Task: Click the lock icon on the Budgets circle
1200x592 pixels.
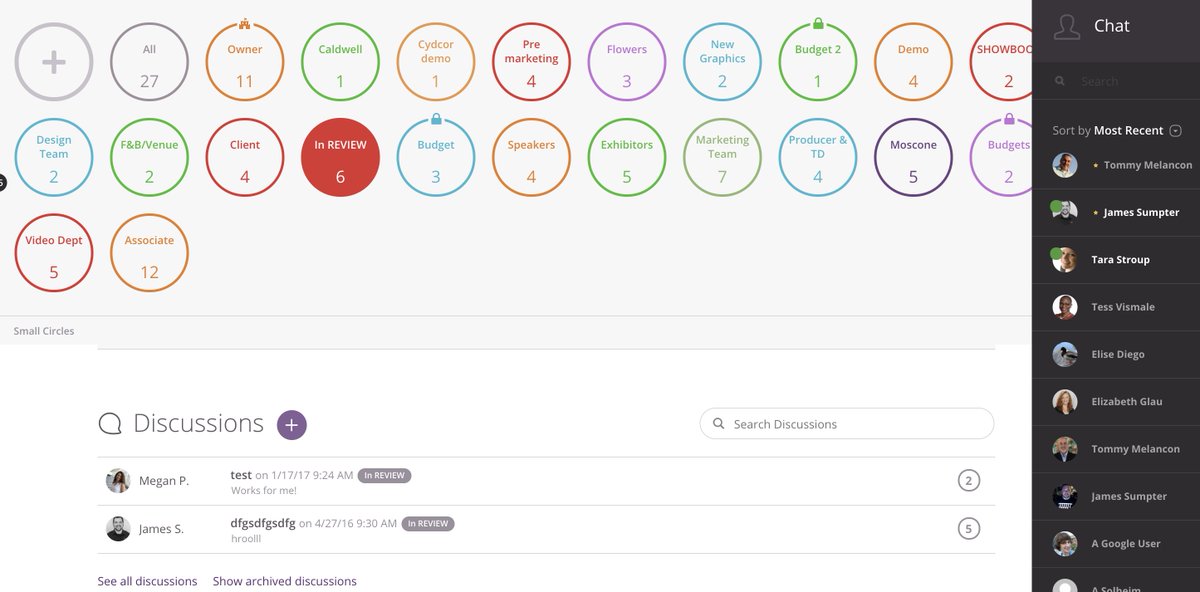Action: click(1009, 117)
